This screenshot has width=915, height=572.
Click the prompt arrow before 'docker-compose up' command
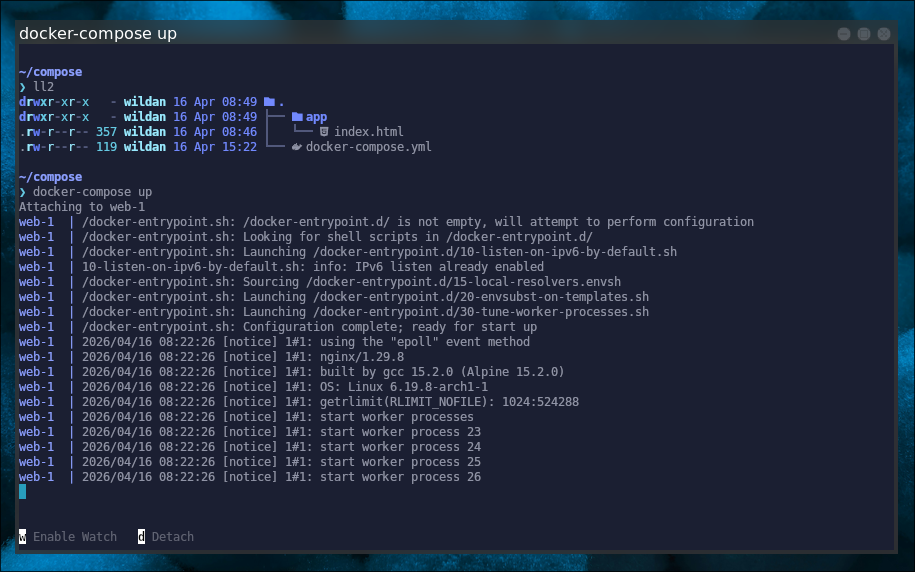click(22, 192)
